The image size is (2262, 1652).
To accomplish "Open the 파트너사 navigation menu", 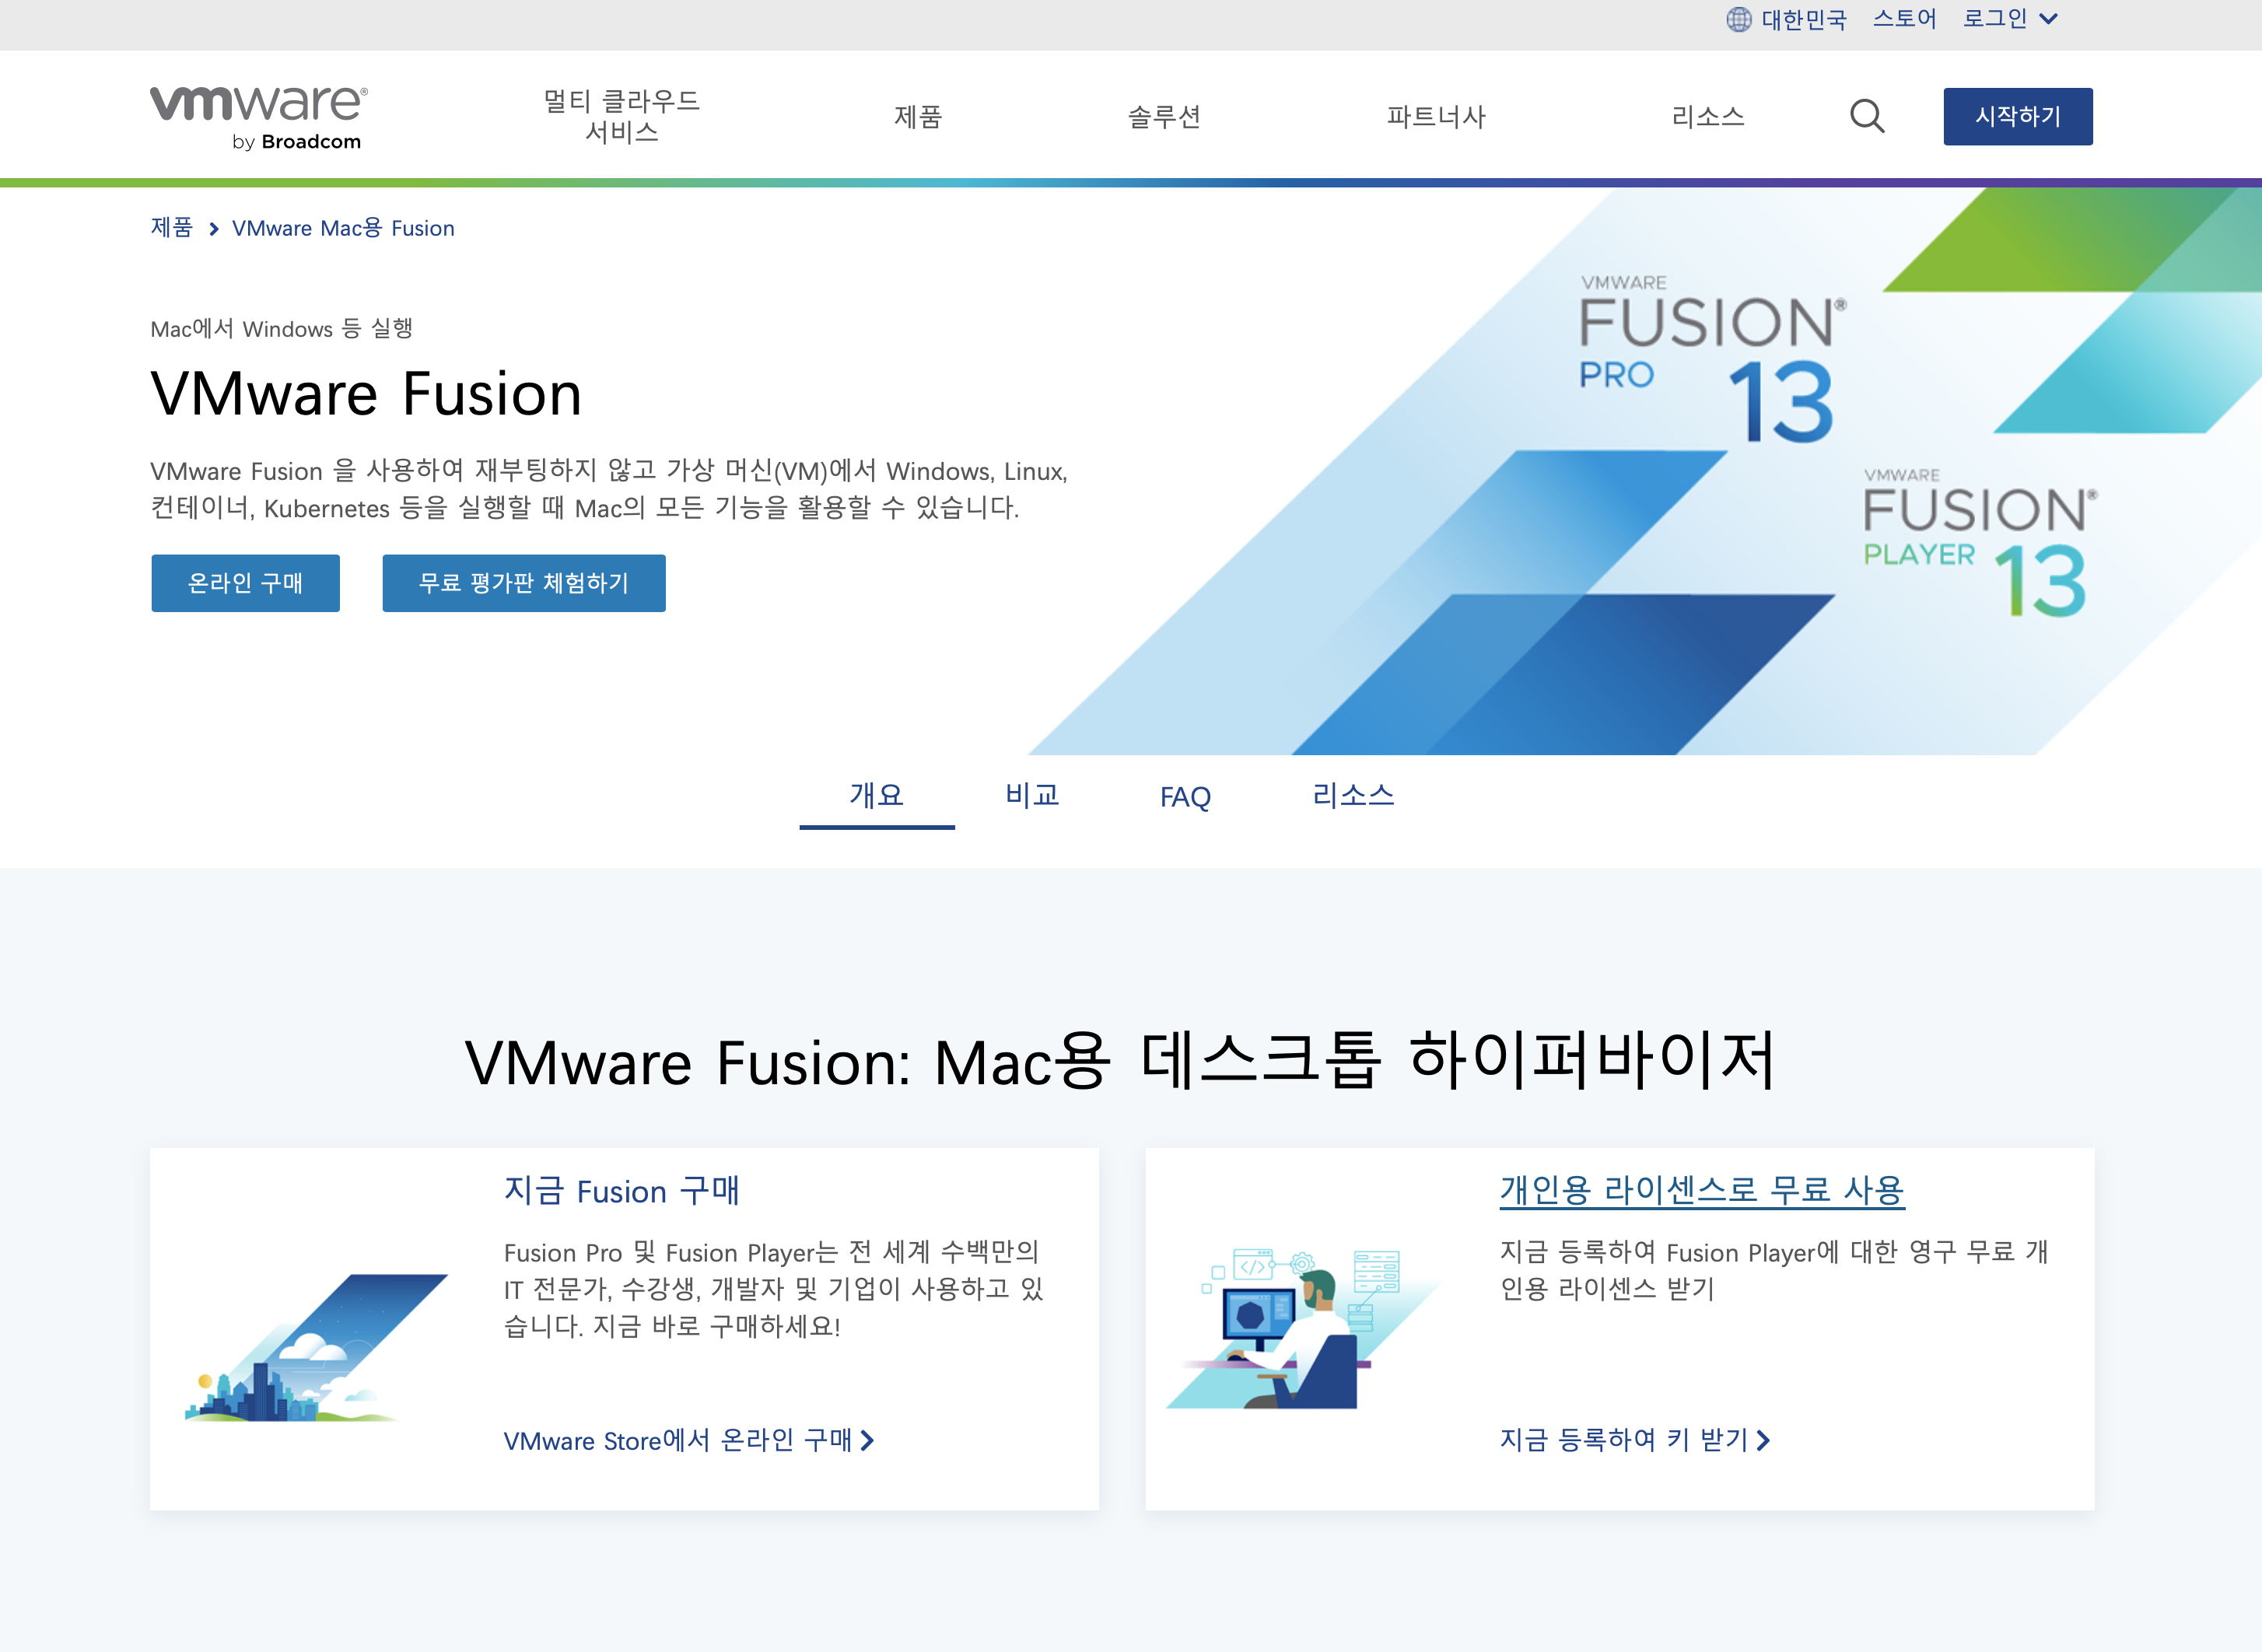I will (1436, 117).
